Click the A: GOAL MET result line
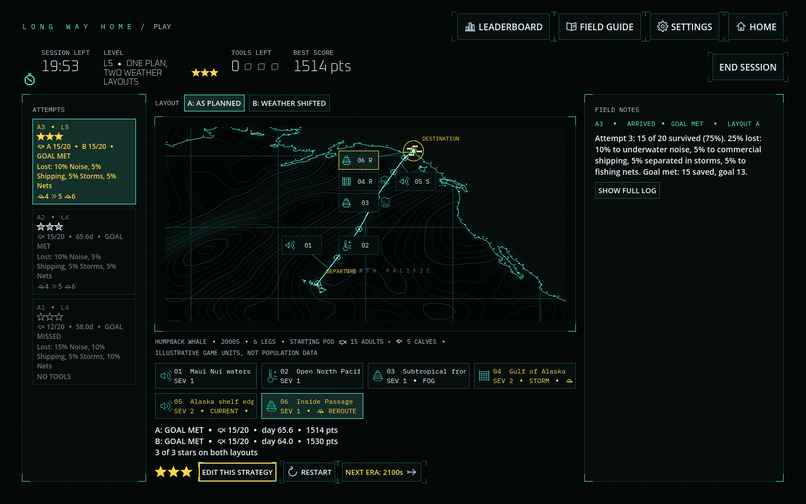 coord(246,430)
